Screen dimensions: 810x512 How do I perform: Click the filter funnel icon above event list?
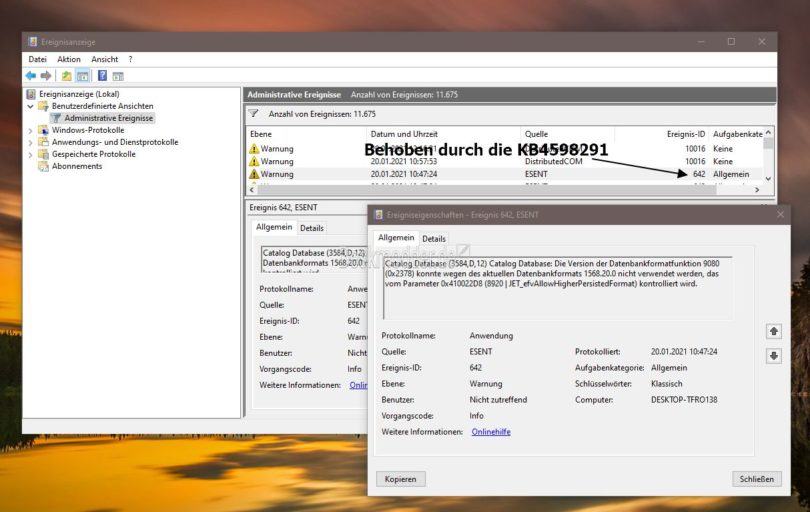point(254,114)
